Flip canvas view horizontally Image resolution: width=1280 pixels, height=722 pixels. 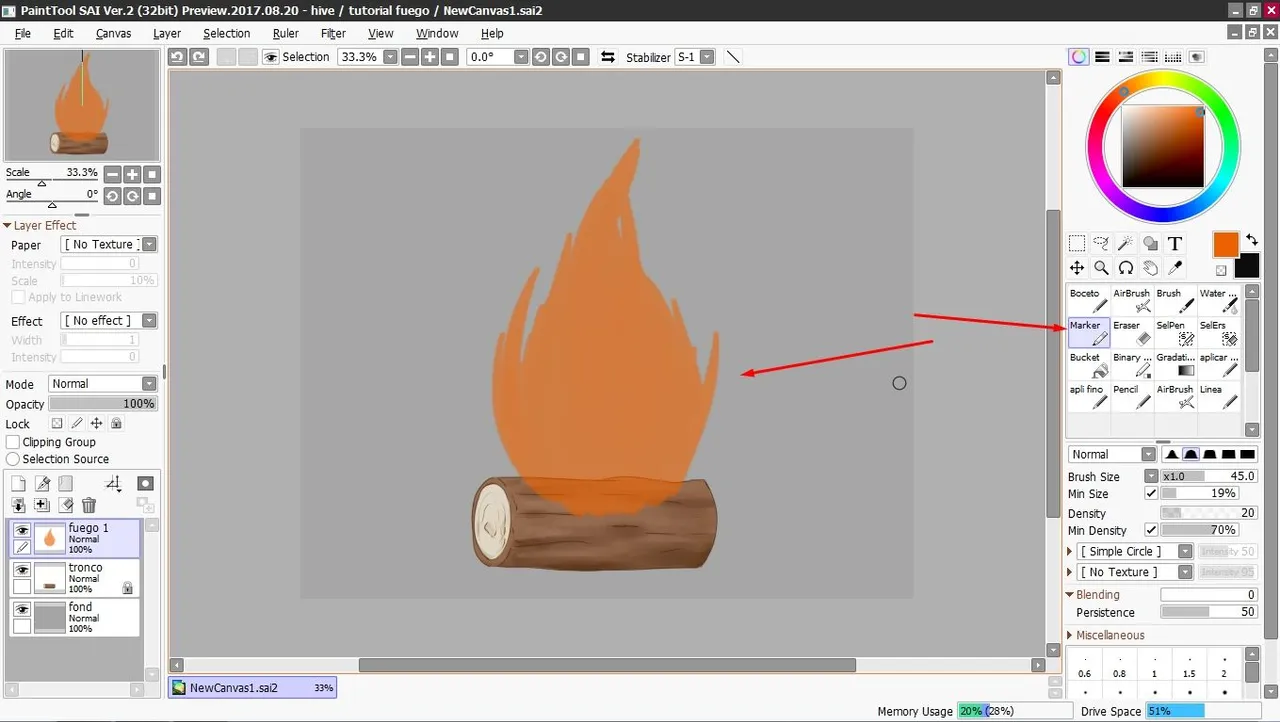tap(608, 57)
